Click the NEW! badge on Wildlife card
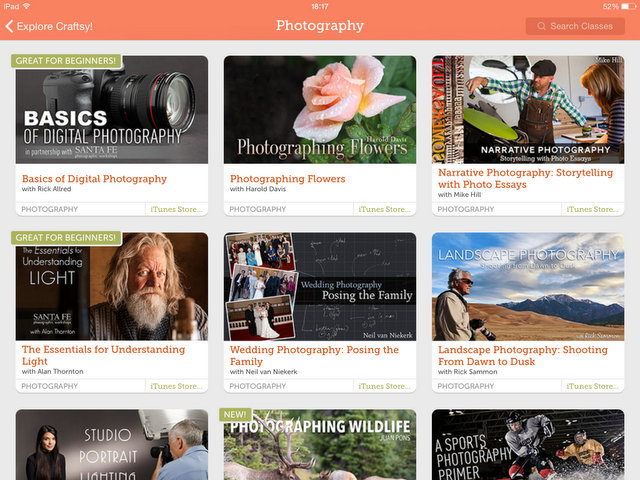 click(x=235, y=414)
